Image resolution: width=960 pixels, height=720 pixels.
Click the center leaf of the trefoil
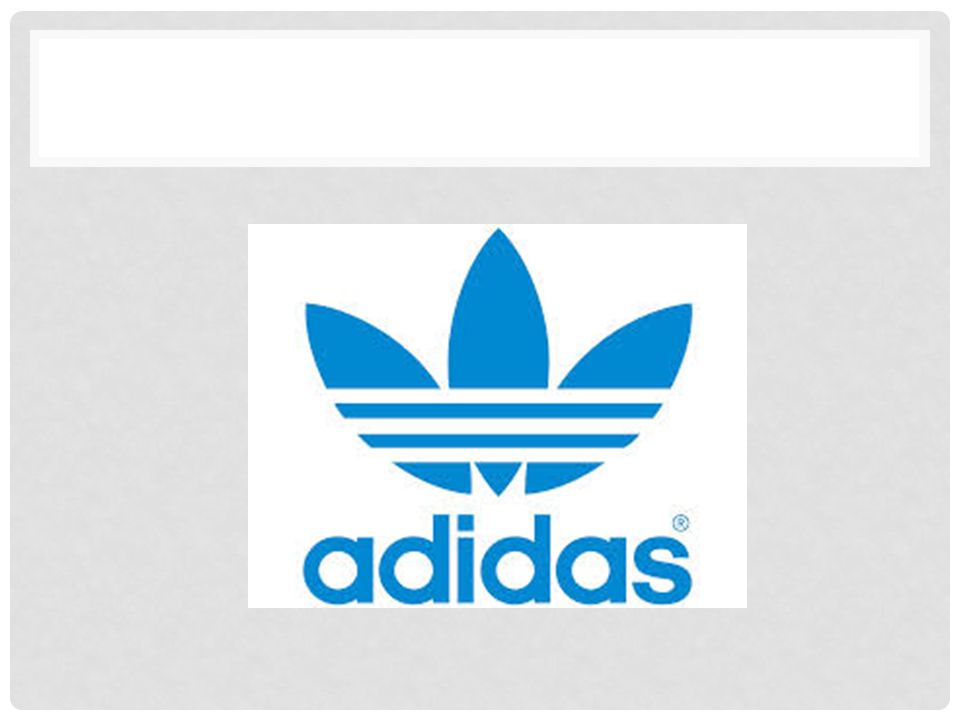(x=498, y=312)
